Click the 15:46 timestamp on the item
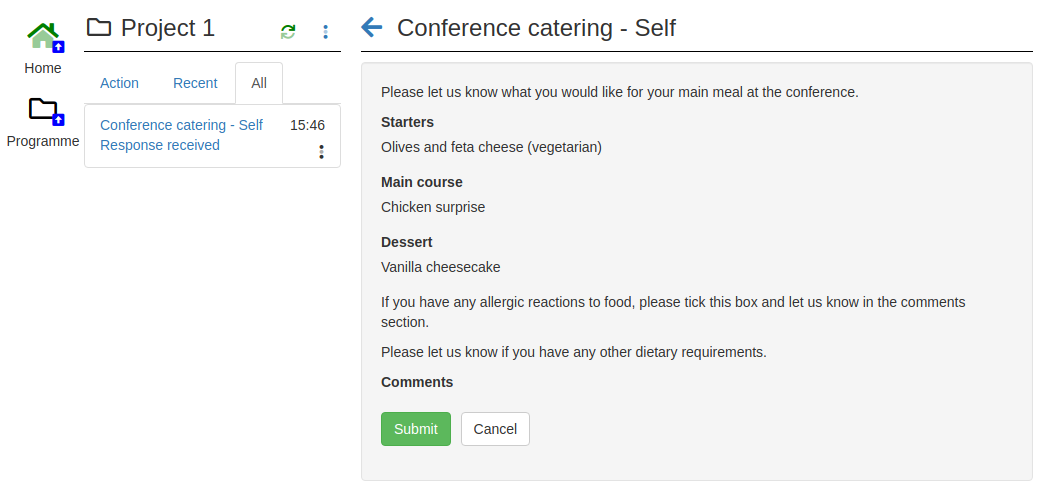This screenshot has height=488, width=1043. 307,125
